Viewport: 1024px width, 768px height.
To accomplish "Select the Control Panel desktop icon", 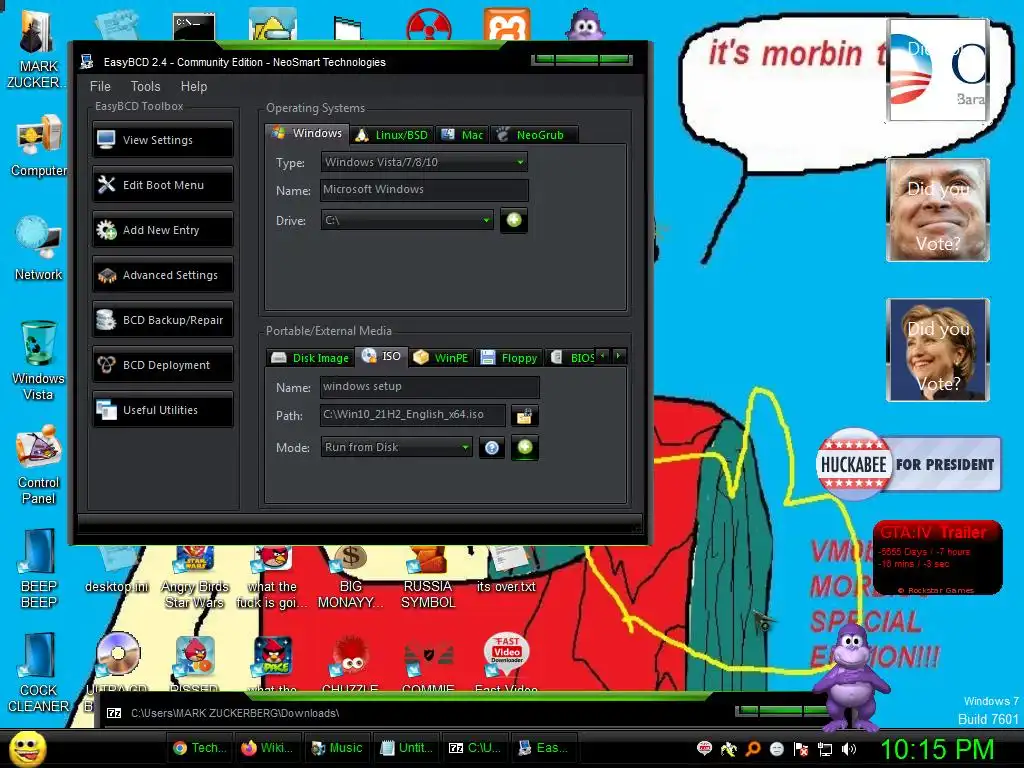I will tap(39, 465).
